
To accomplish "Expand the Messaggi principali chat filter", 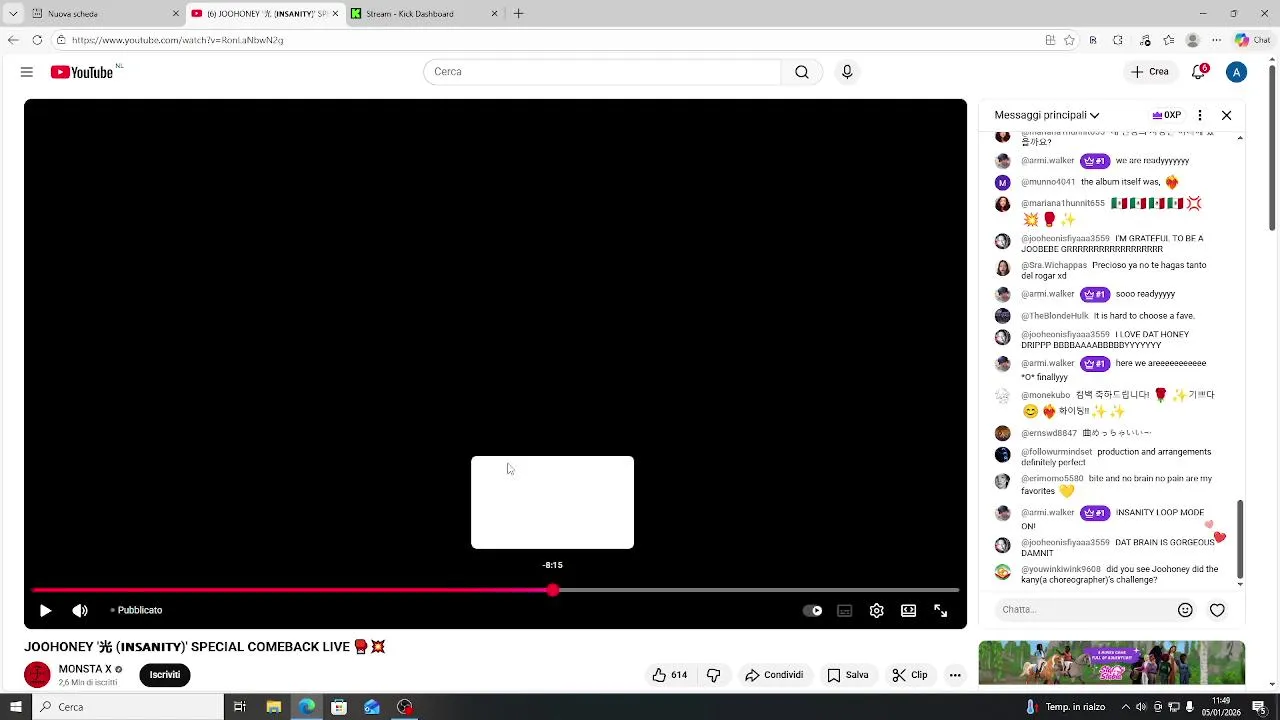I will click(1047, 115).
